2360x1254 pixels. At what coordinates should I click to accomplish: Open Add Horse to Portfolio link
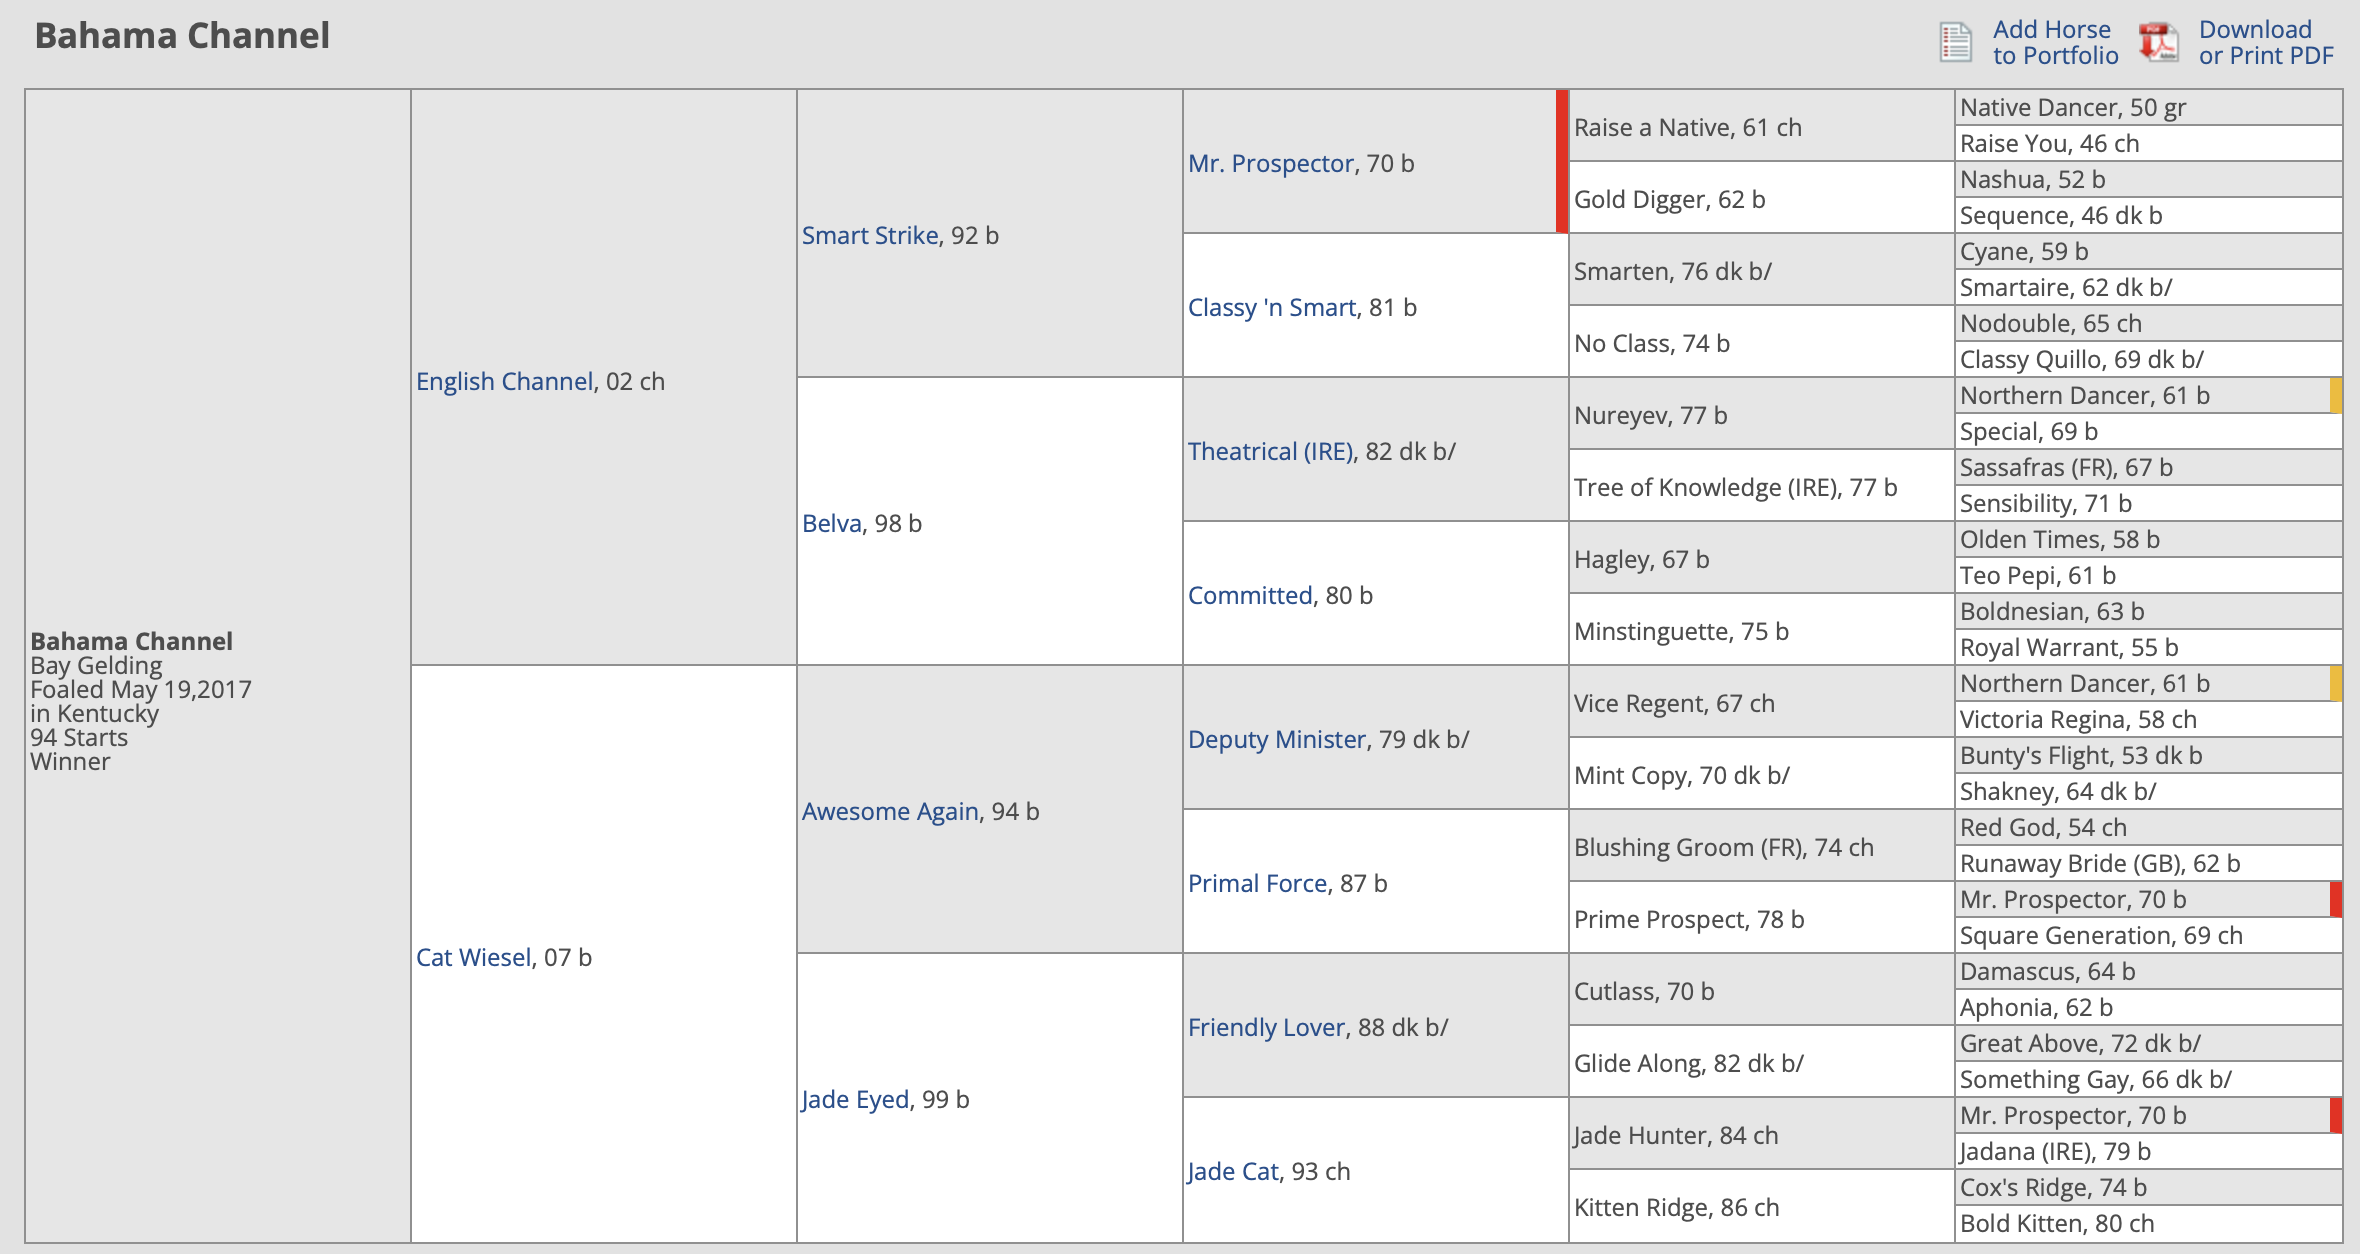tap(2055, 42)
